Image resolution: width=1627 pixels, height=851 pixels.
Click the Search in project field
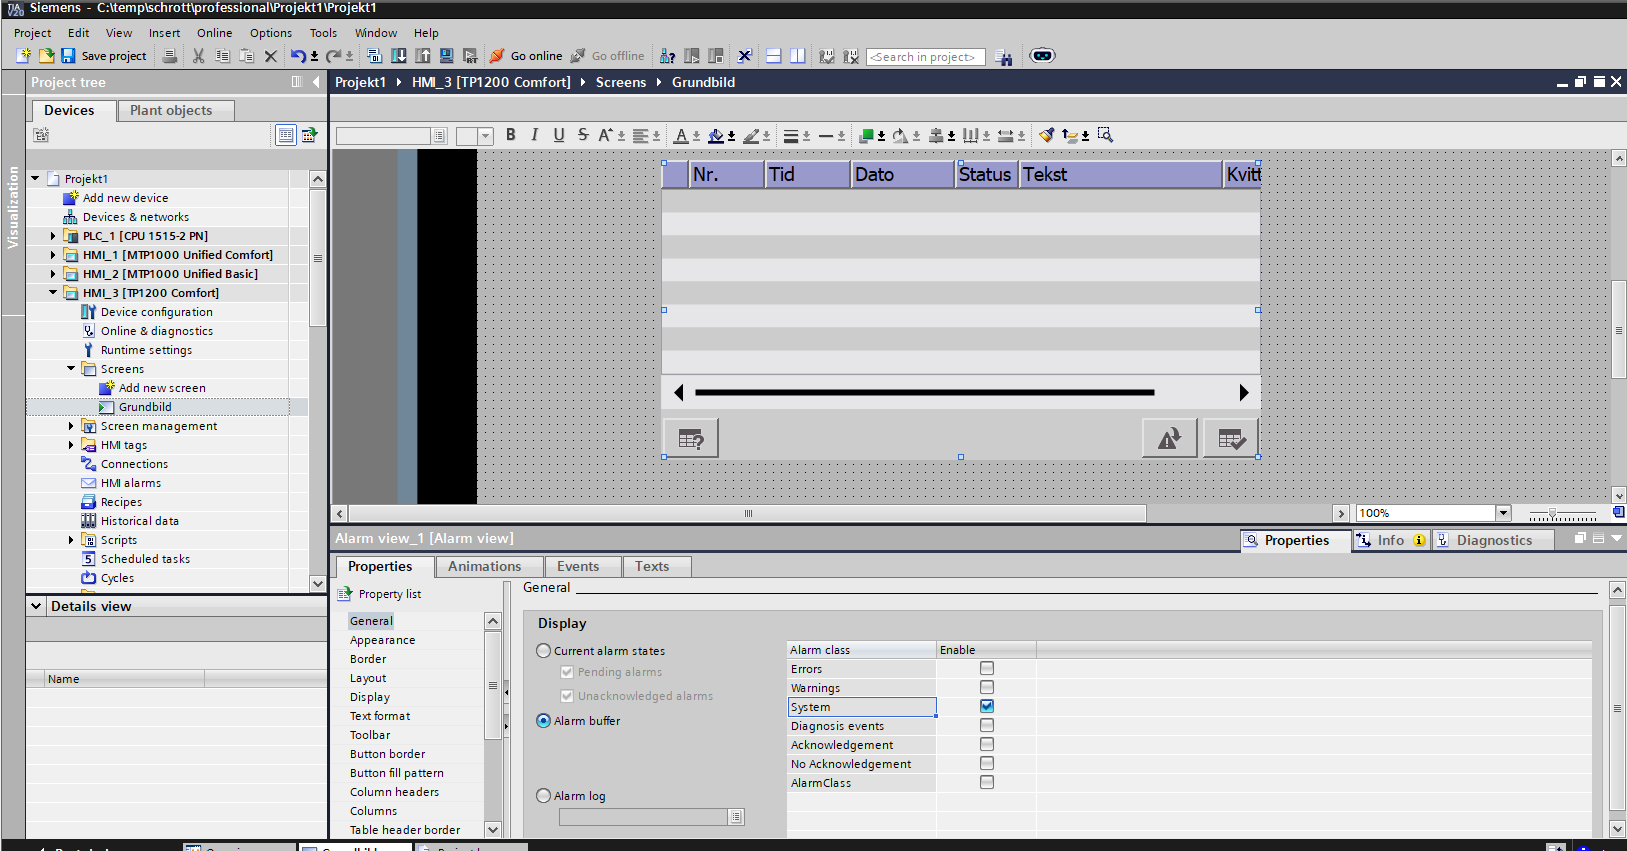tap(924, 57)
